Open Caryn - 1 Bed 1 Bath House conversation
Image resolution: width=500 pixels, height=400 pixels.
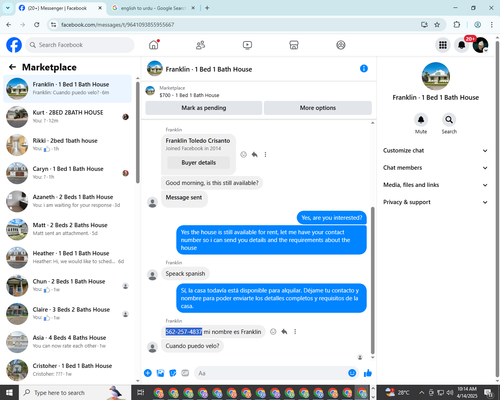click(68, 173)
